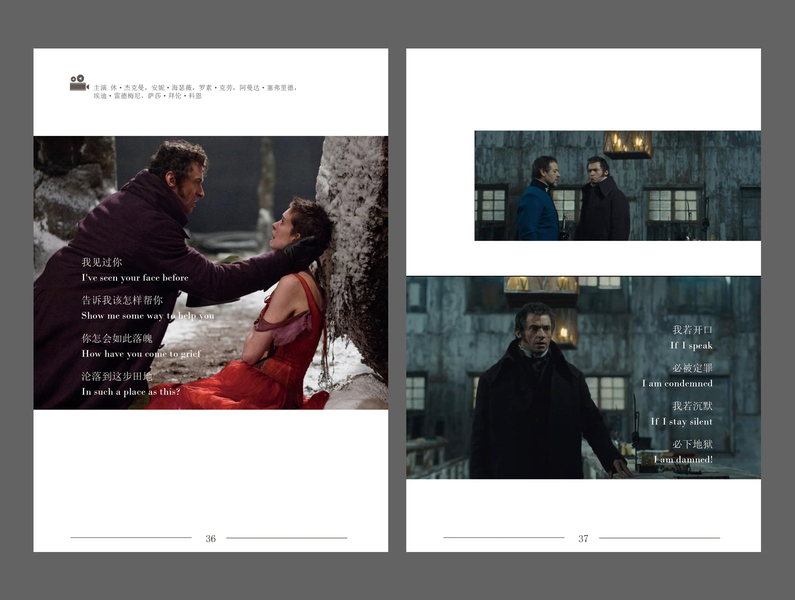This screenshot has width=795, height=600.
Task: Select the lone man in black coat still
Action: [584, 377]
